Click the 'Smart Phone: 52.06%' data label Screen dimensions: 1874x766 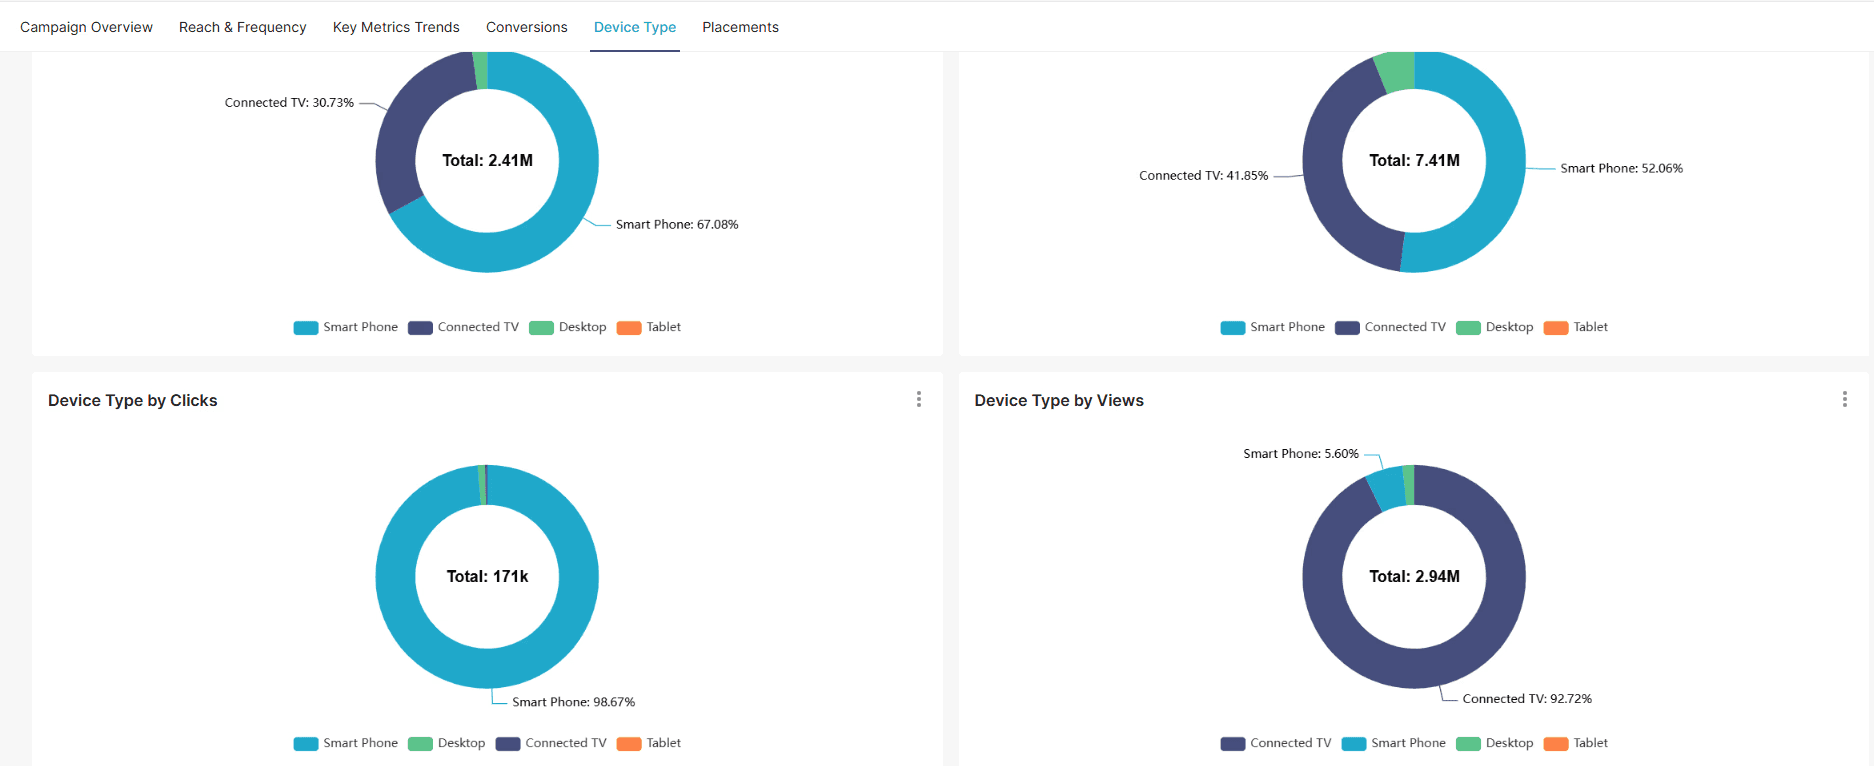point(1621,169)
